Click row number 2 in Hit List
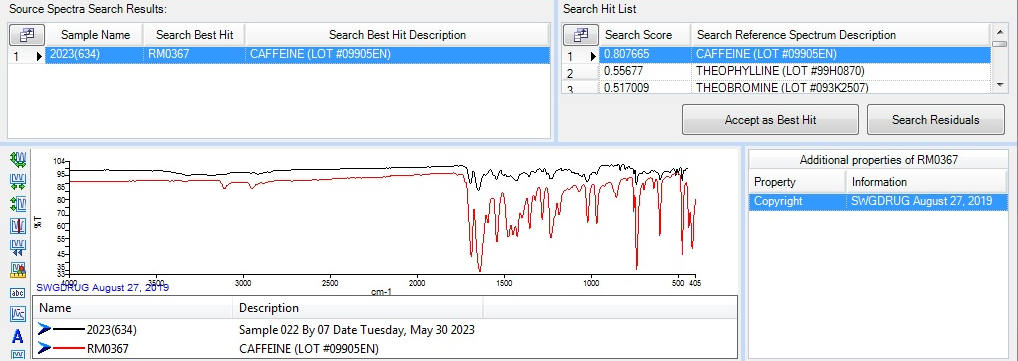Screen dimensions: 1018x361 pyautogui.click(x=580, y=72)
